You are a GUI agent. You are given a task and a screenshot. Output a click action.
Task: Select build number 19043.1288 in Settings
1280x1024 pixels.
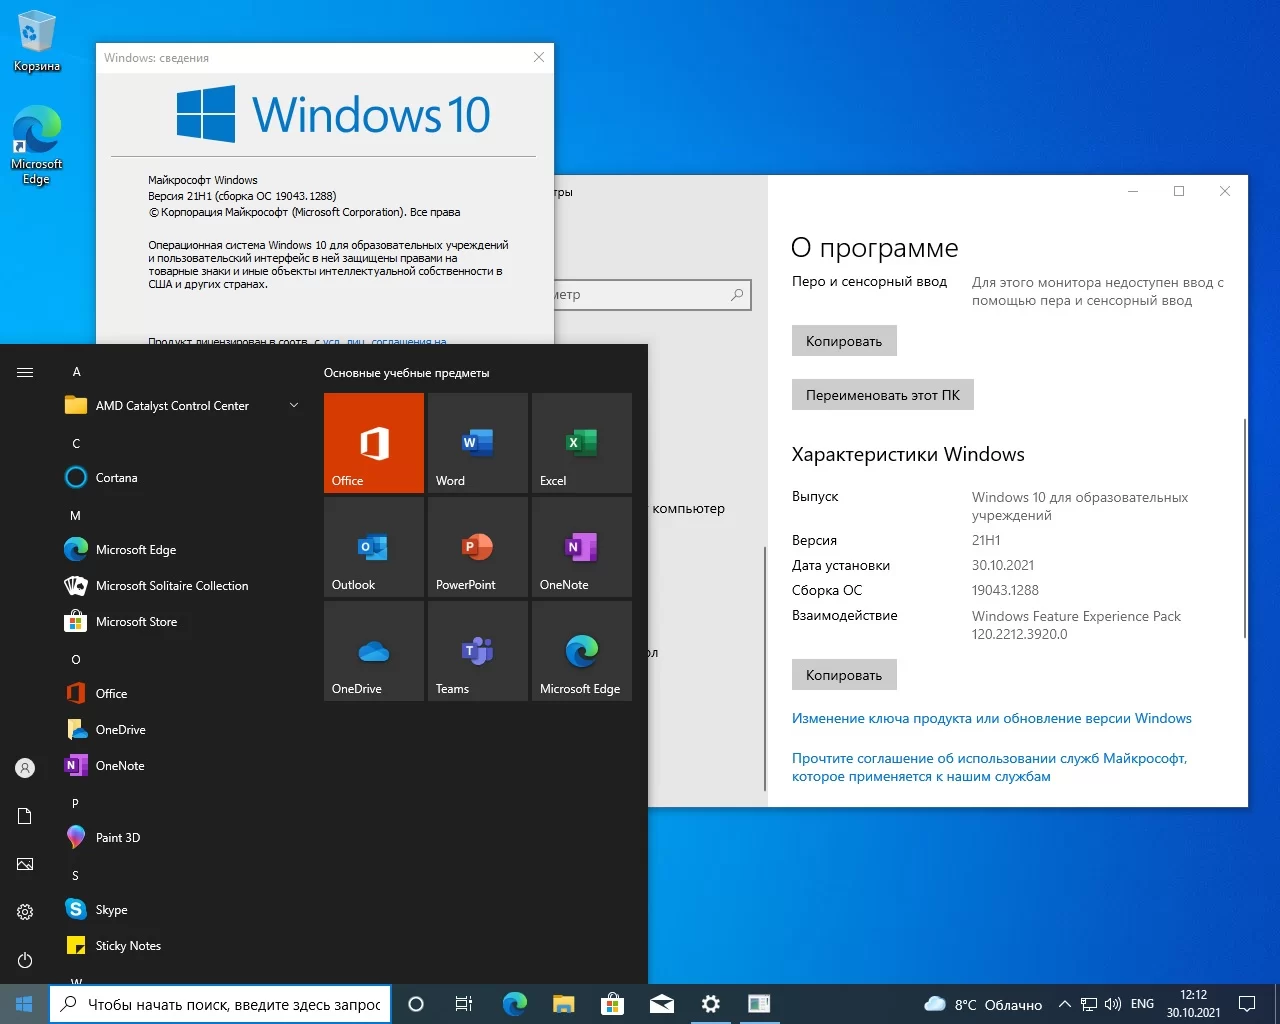[1005, 590]
